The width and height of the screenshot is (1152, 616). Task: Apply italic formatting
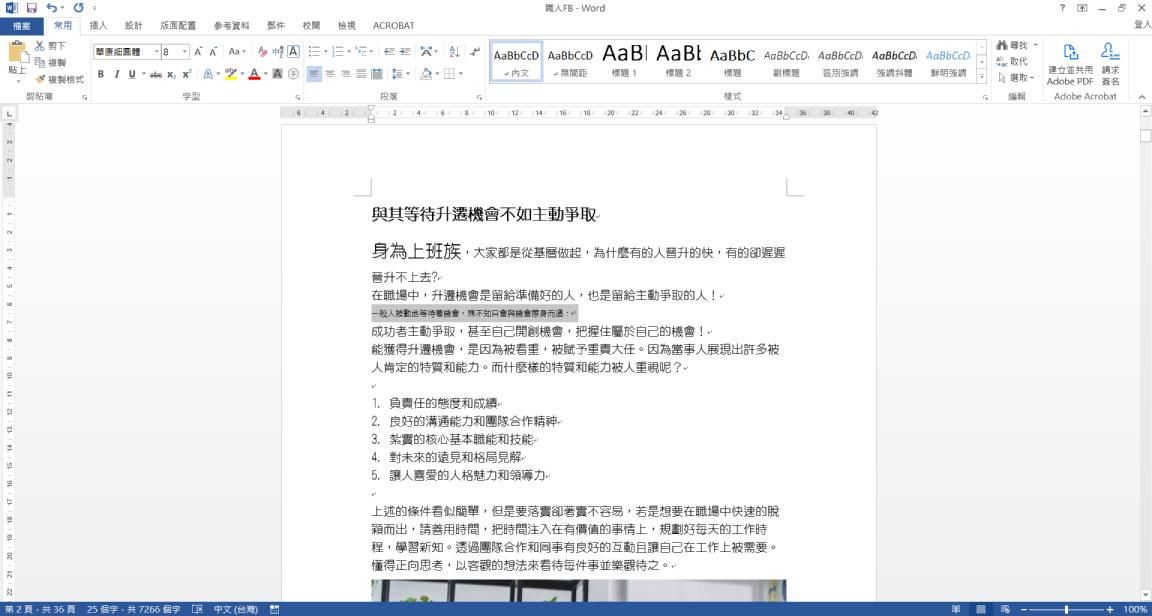point(116,73)
